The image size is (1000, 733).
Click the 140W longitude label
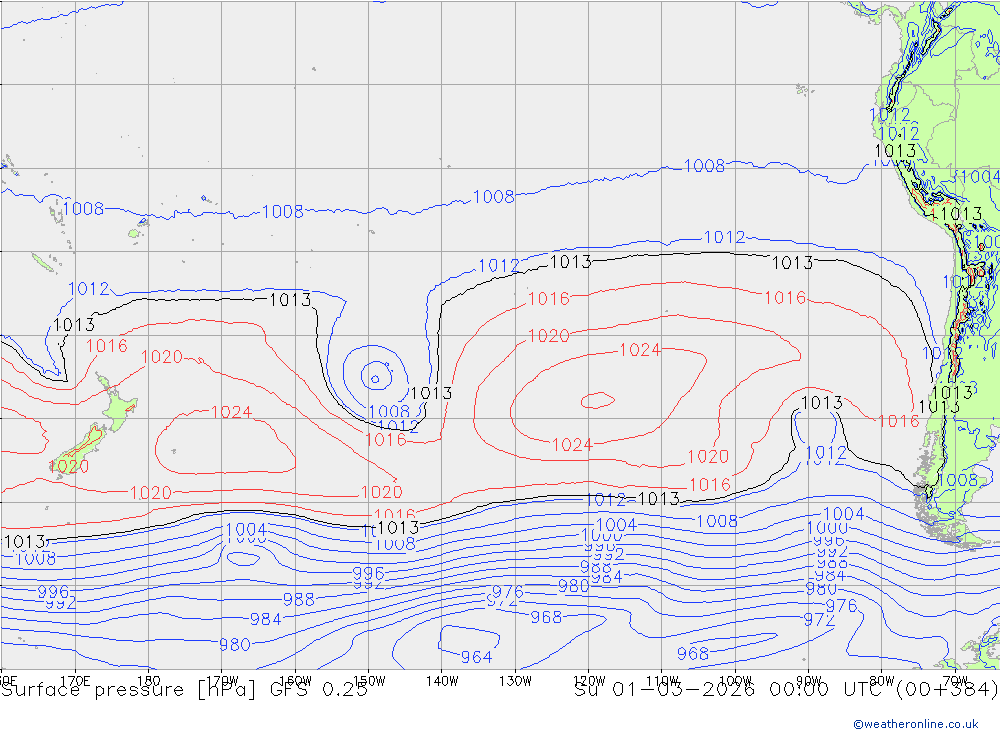pyautogui.click(x=442, y=681)
